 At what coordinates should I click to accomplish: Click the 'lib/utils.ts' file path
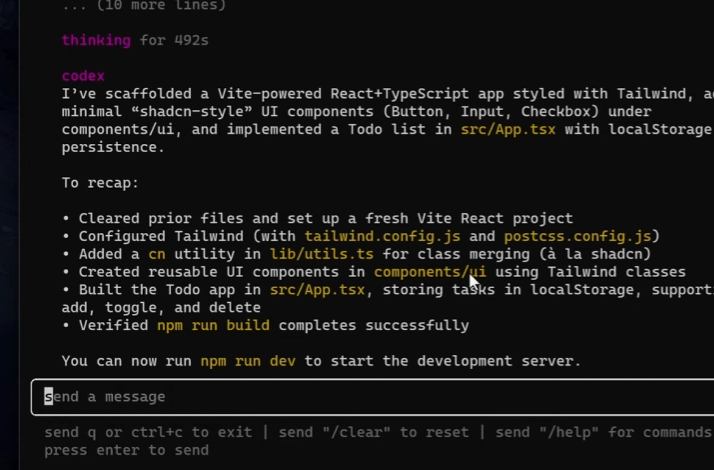(x=321, y=254)
